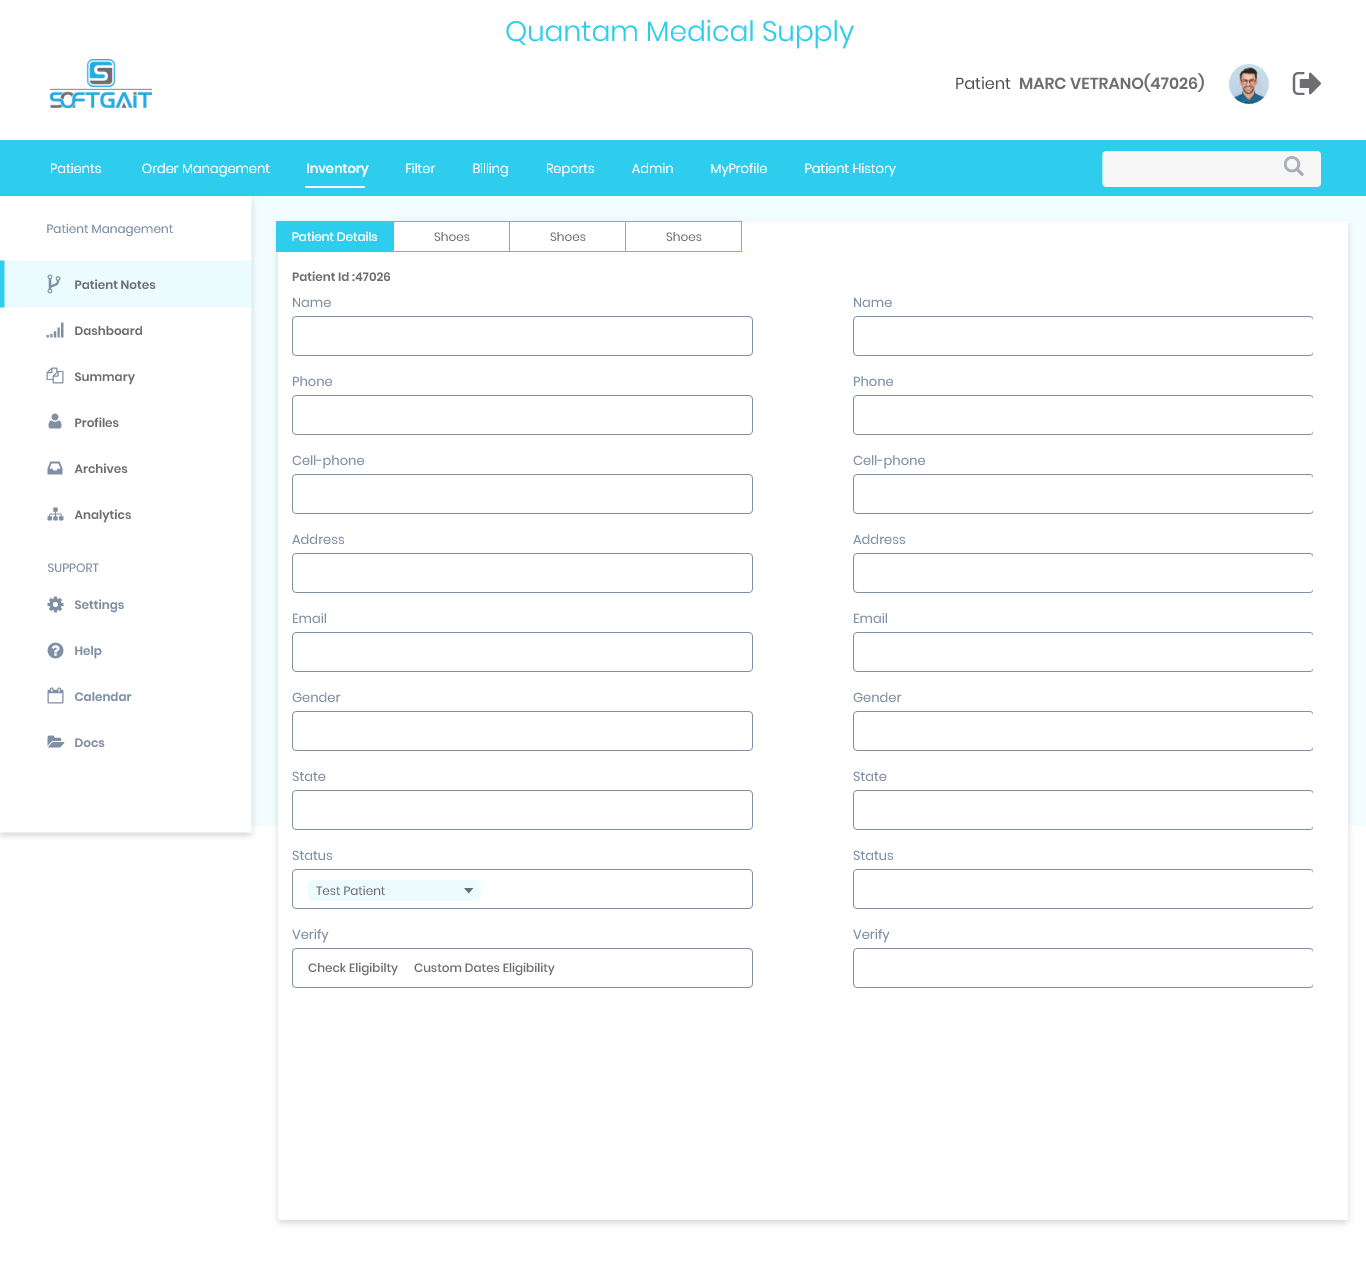Open the Archives inbox icon
The height and width of the screenshot is (1261, 1366).
click(x=55, y=468)
